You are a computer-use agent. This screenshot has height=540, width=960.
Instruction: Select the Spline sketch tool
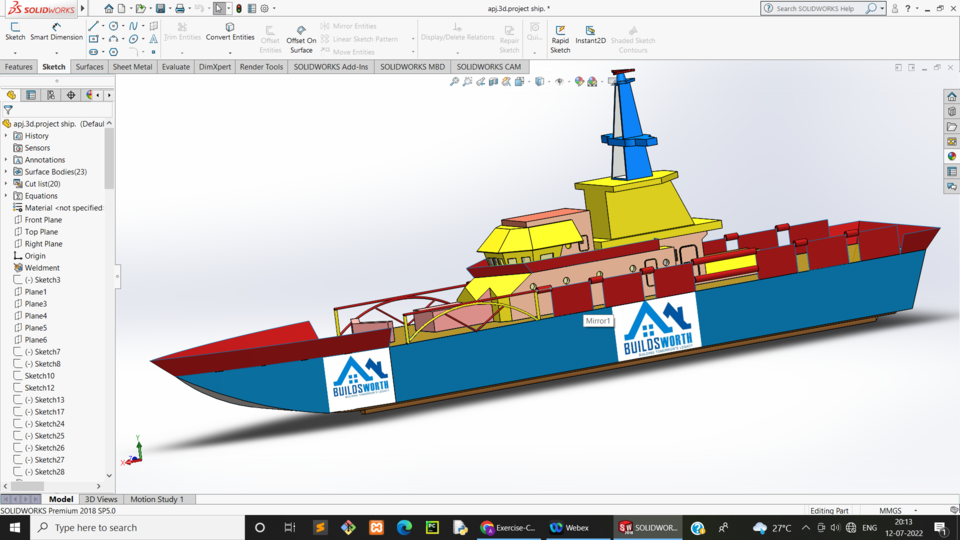(x=133, y=26)
